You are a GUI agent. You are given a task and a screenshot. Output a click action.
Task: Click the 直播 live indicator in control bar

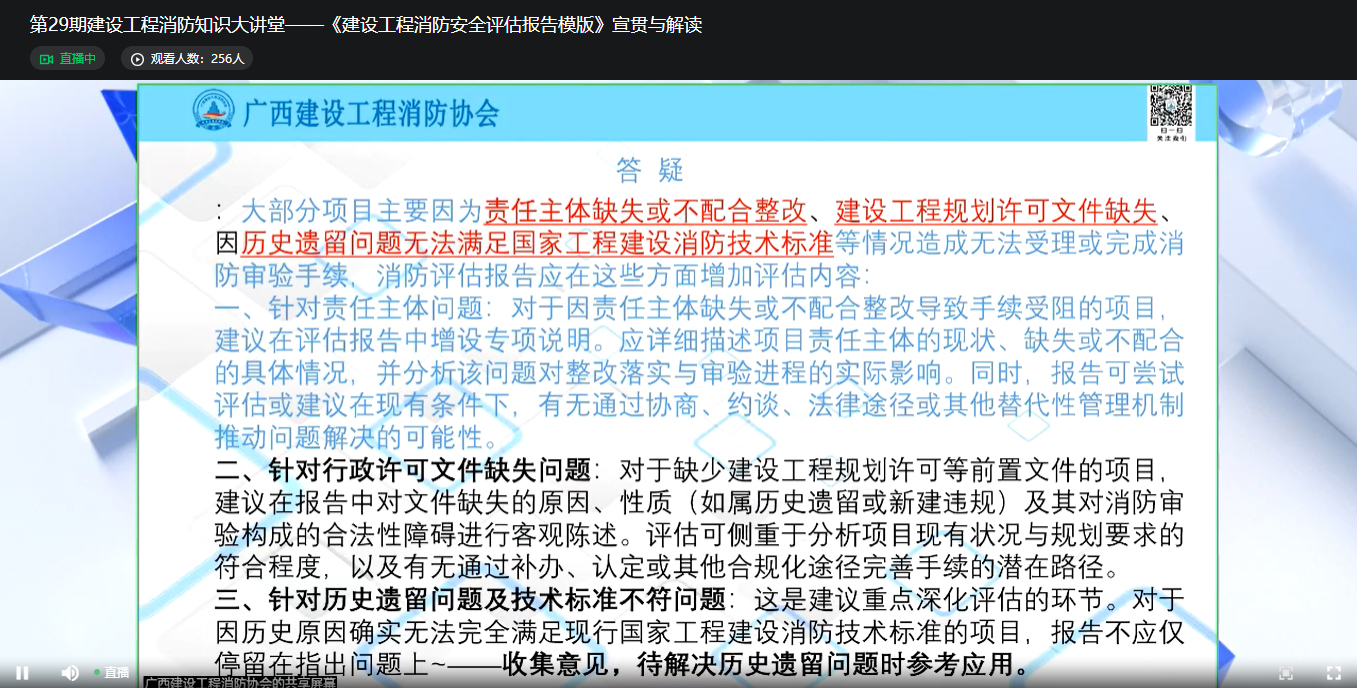point(112,673)
